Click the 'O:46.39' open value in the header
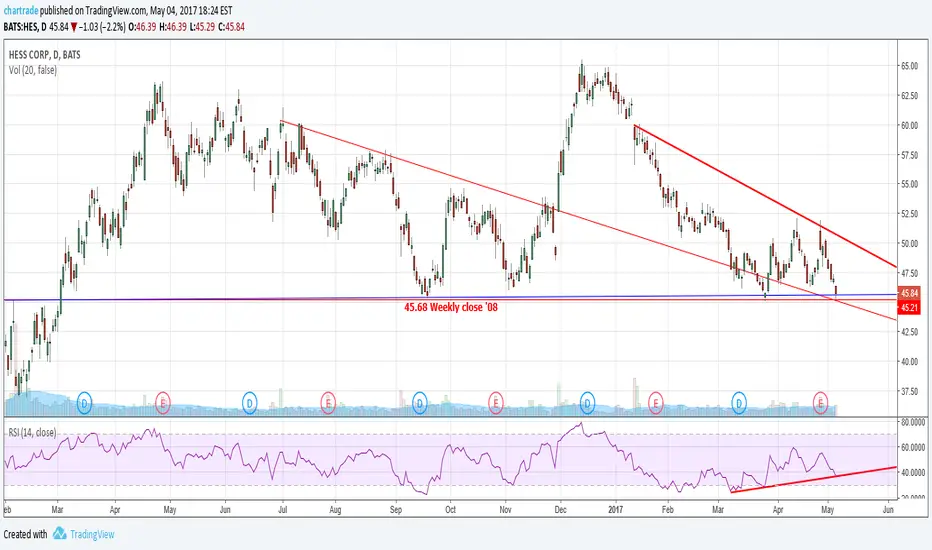Screen dimensions: 932x550 click(x=142, y=27)
